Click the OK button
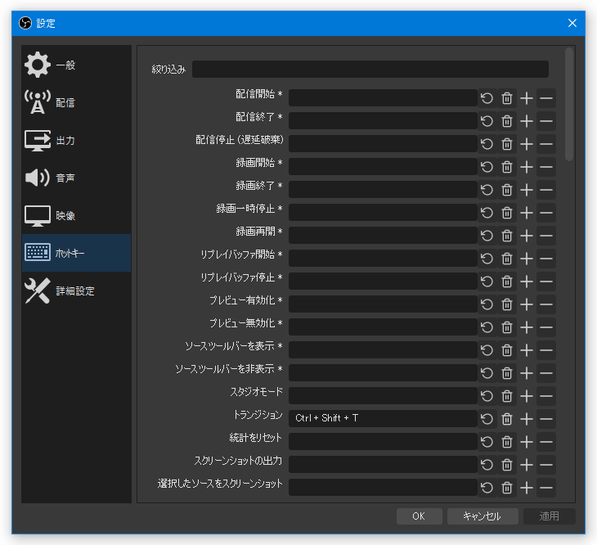The height and width of the screenshot is (545, 597). (419, 516)
